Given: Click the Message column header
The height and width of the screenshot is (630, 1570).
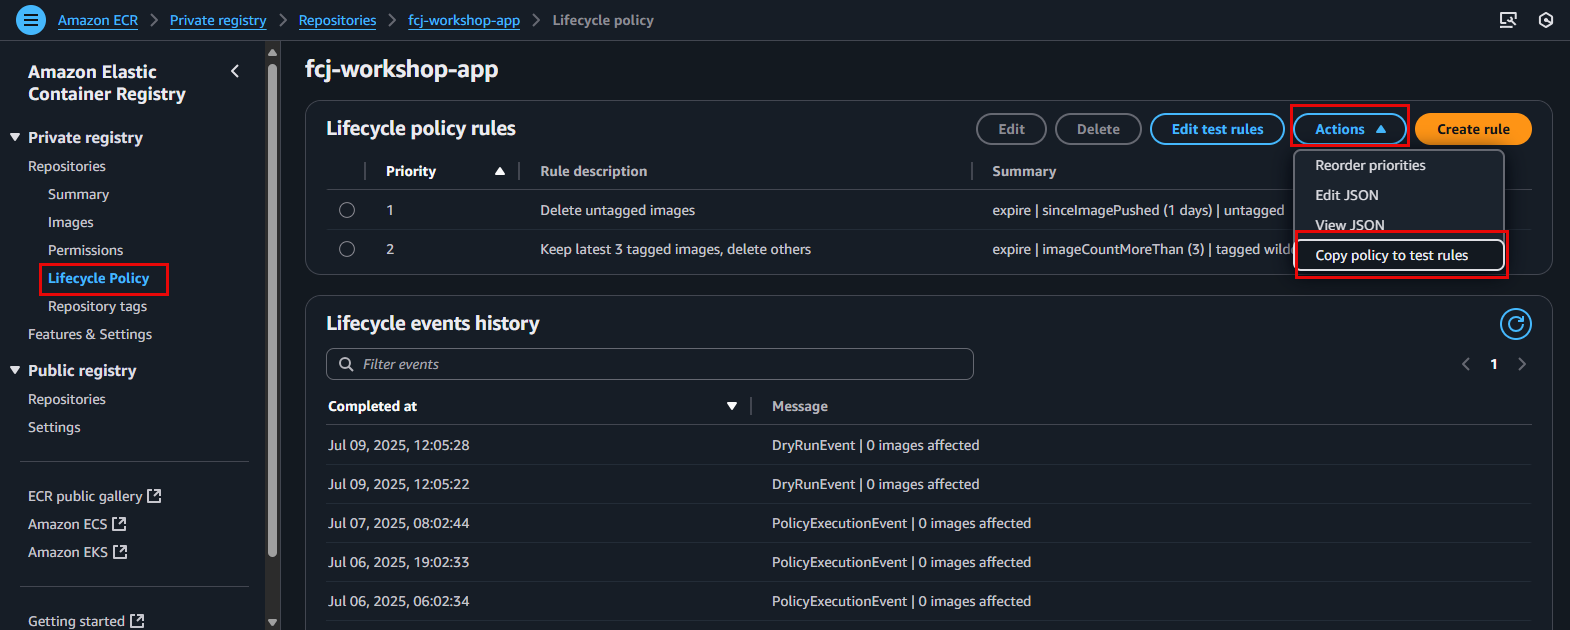Looking at the screenshot, I should (799, 406).
